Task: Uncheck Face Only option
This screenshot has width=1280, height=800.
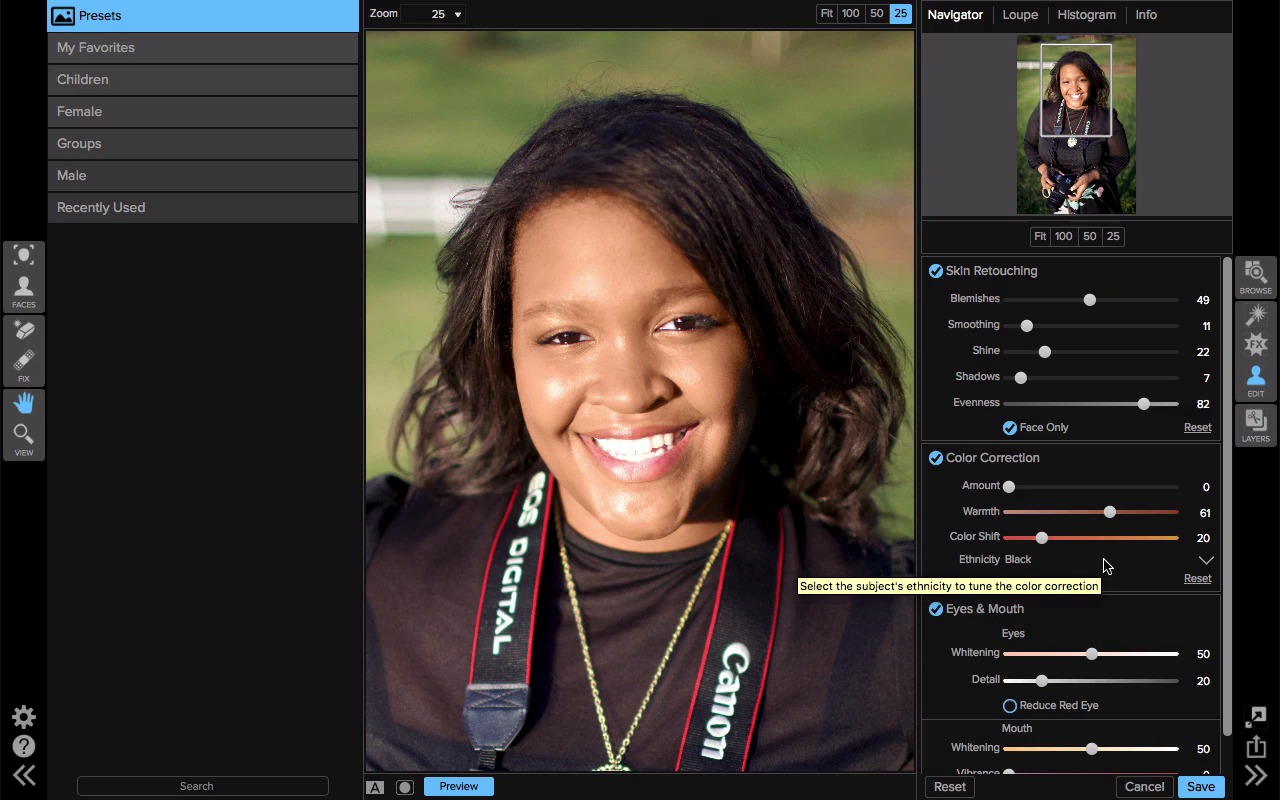Action: 1010,428
